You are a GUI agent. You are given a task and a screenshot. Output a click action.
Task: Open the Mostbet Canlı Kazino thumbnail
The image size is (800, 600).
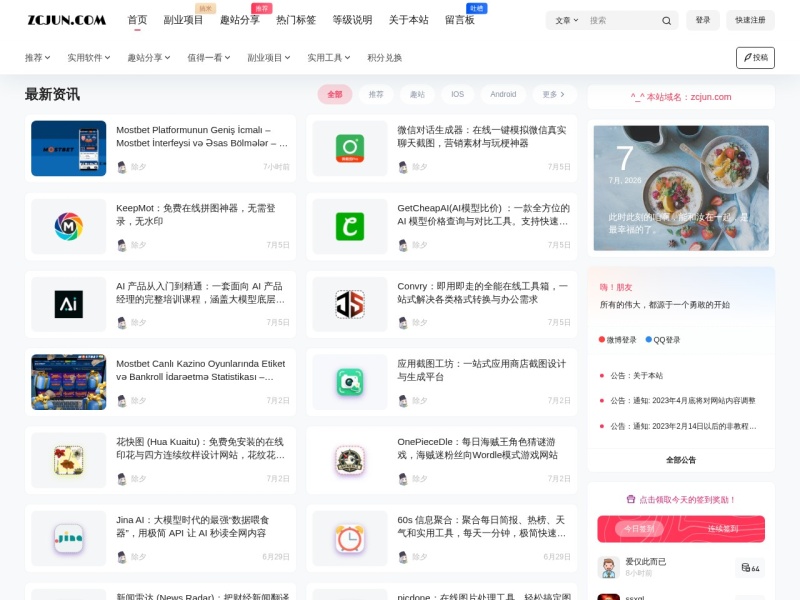click(x=68, y=382)
